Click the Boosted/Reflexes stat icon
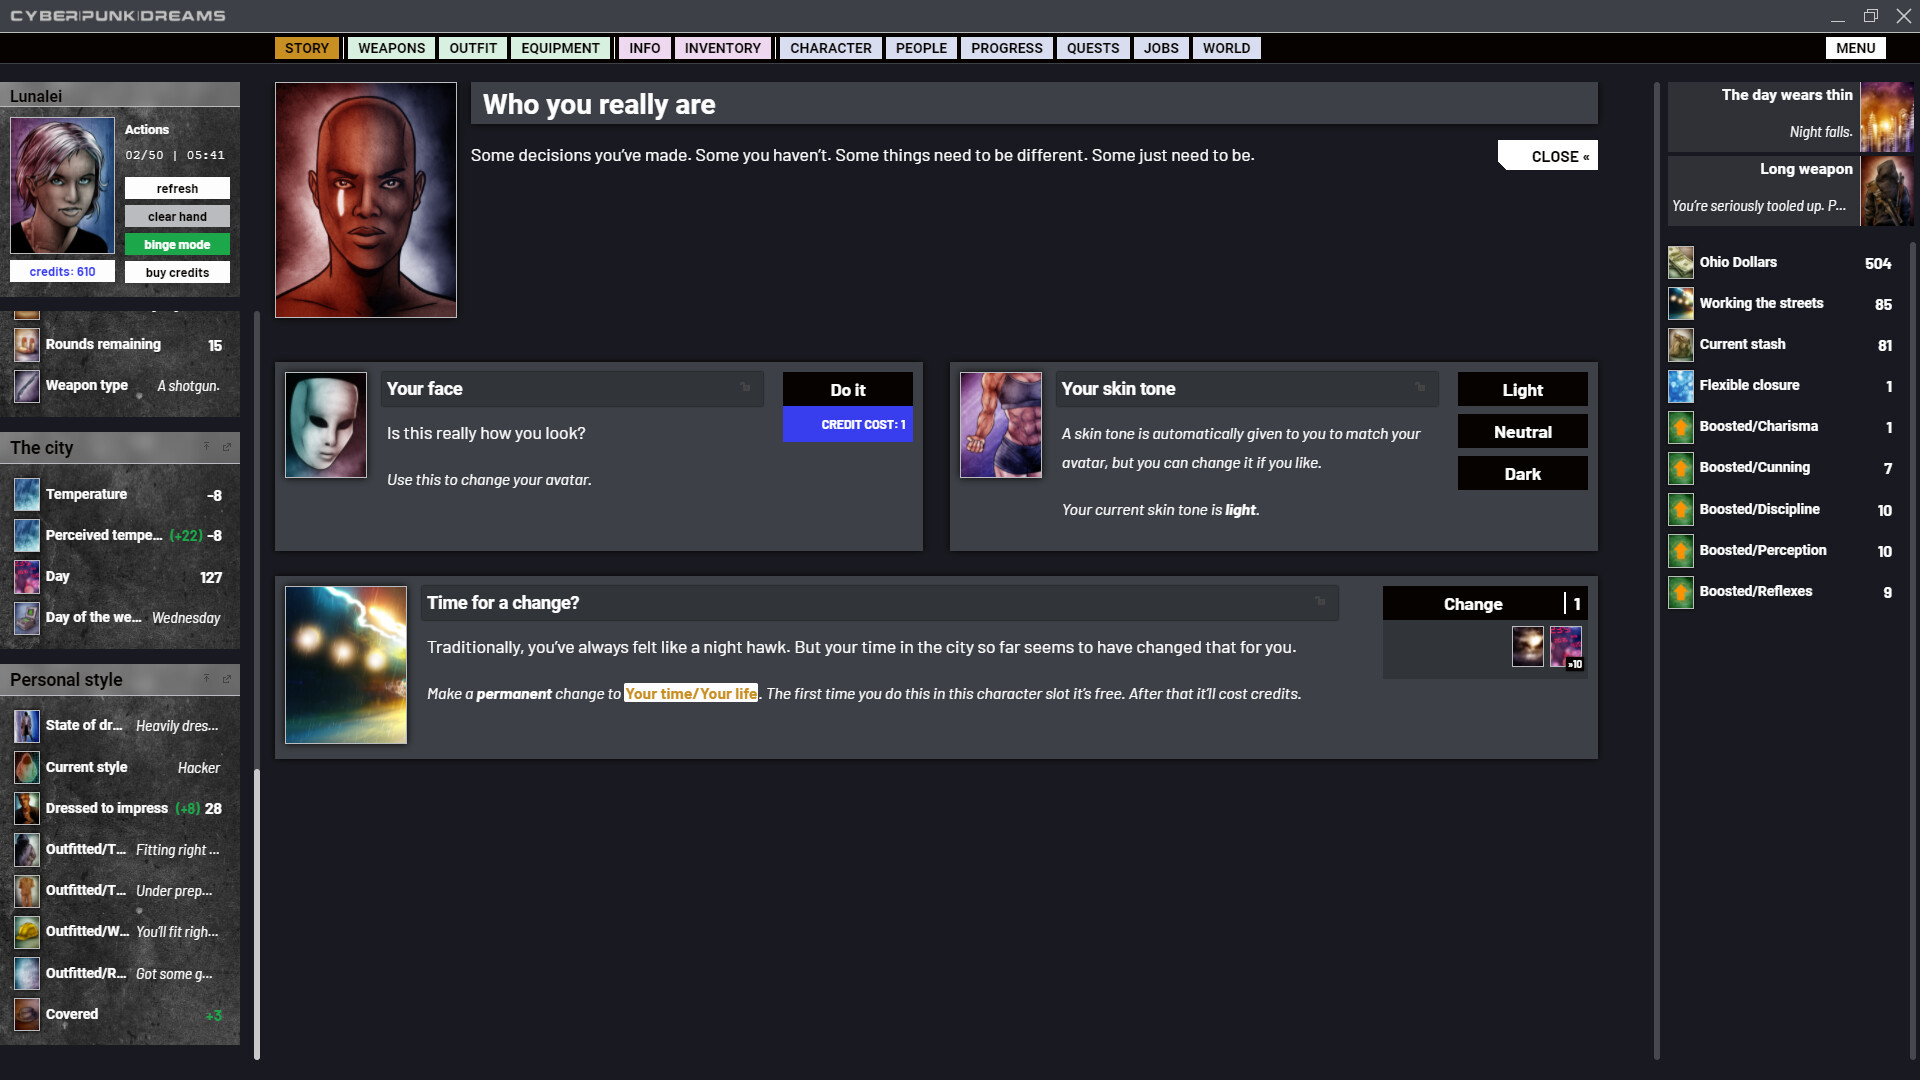Viewport: 1920px width, 1080px height. coord(1679,591)
